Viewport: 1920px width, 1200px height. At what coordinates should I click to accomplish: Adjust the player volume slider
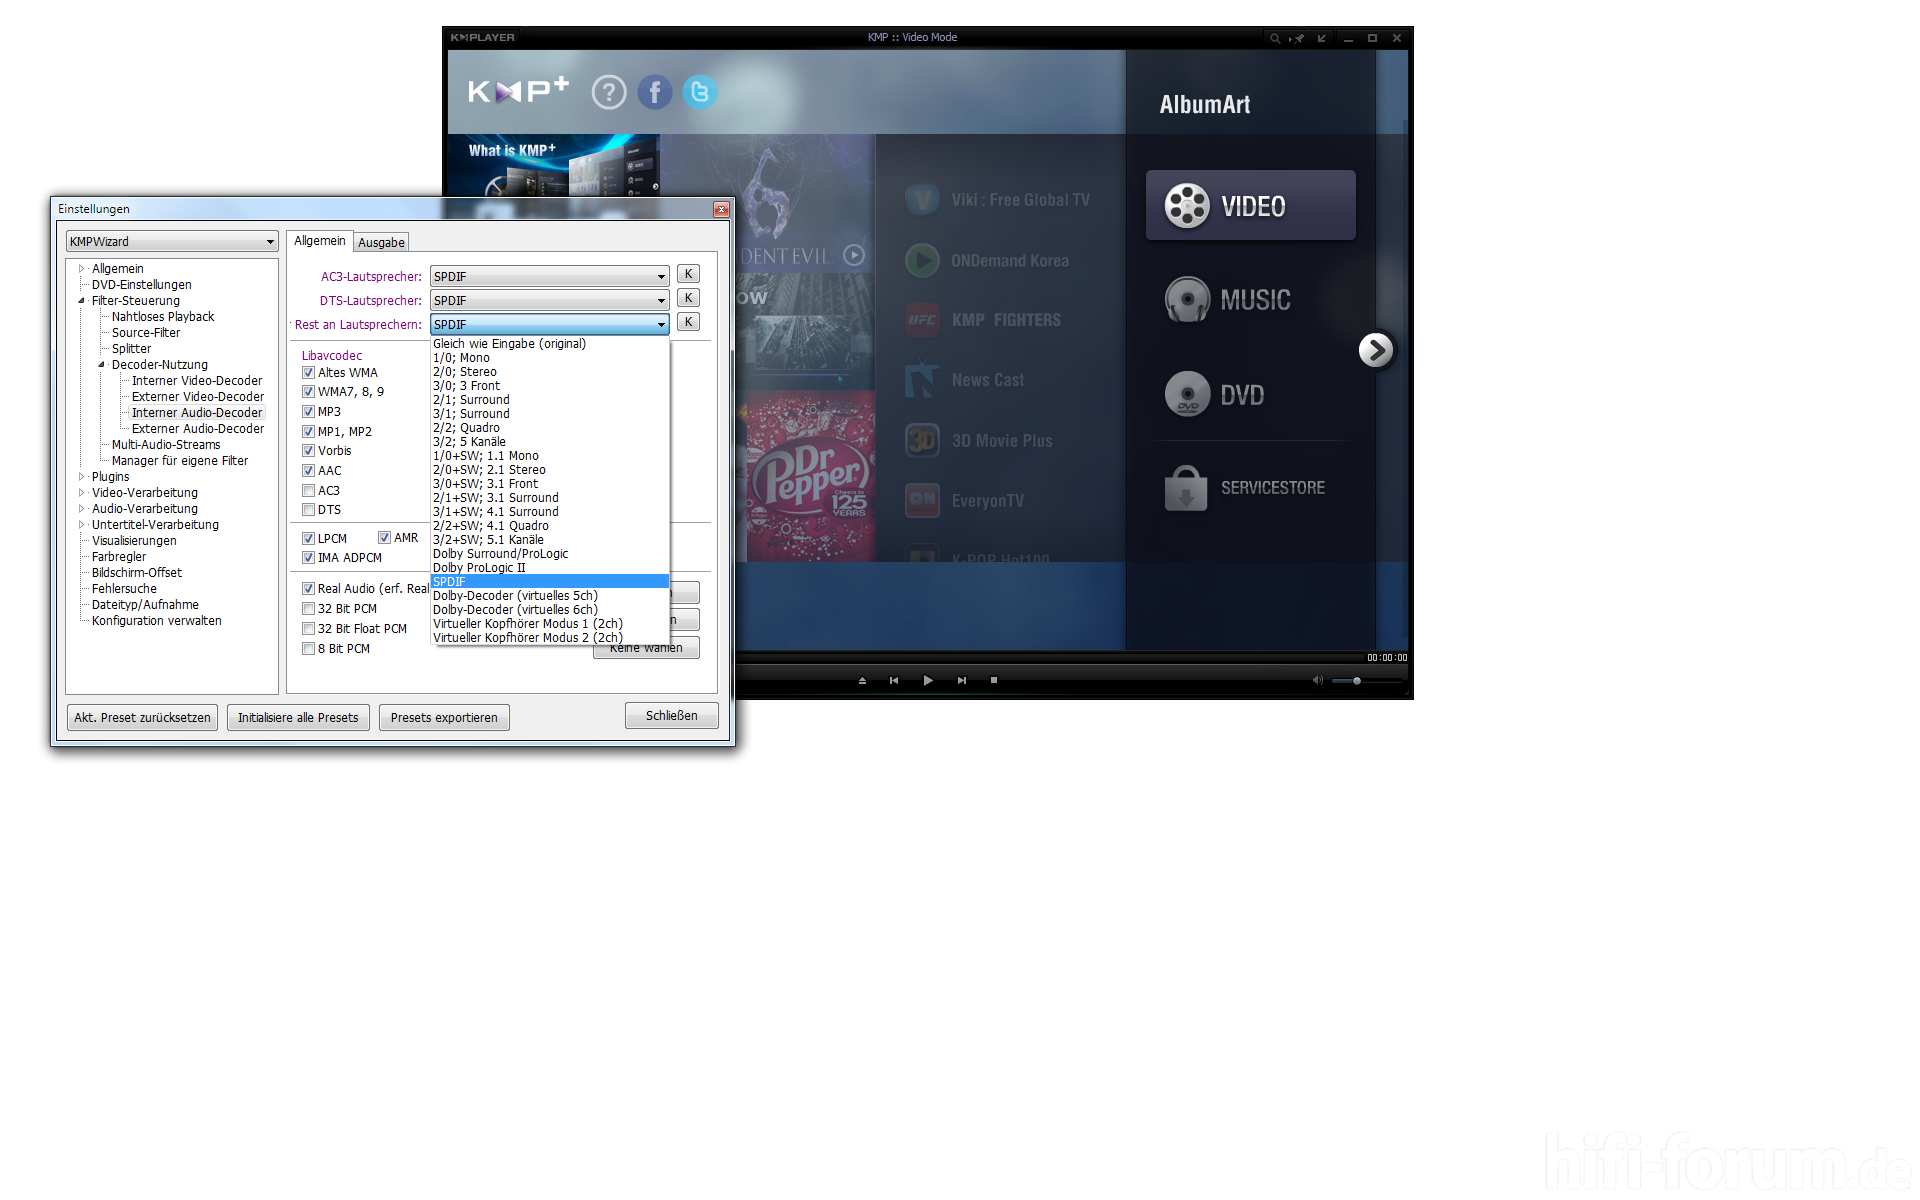pyautogui.click(x=1367, y=680)
